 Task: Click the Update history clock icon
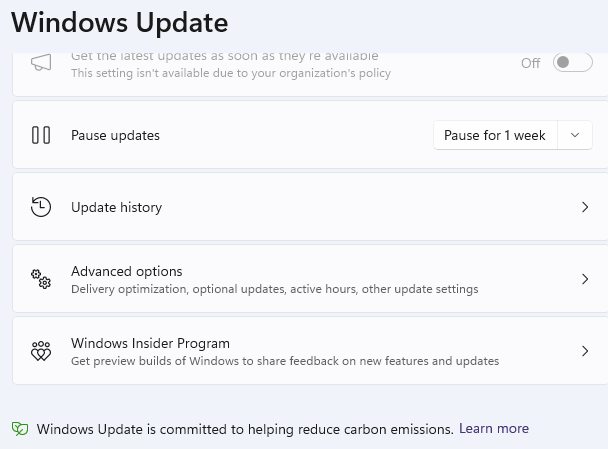coord(41,207)
